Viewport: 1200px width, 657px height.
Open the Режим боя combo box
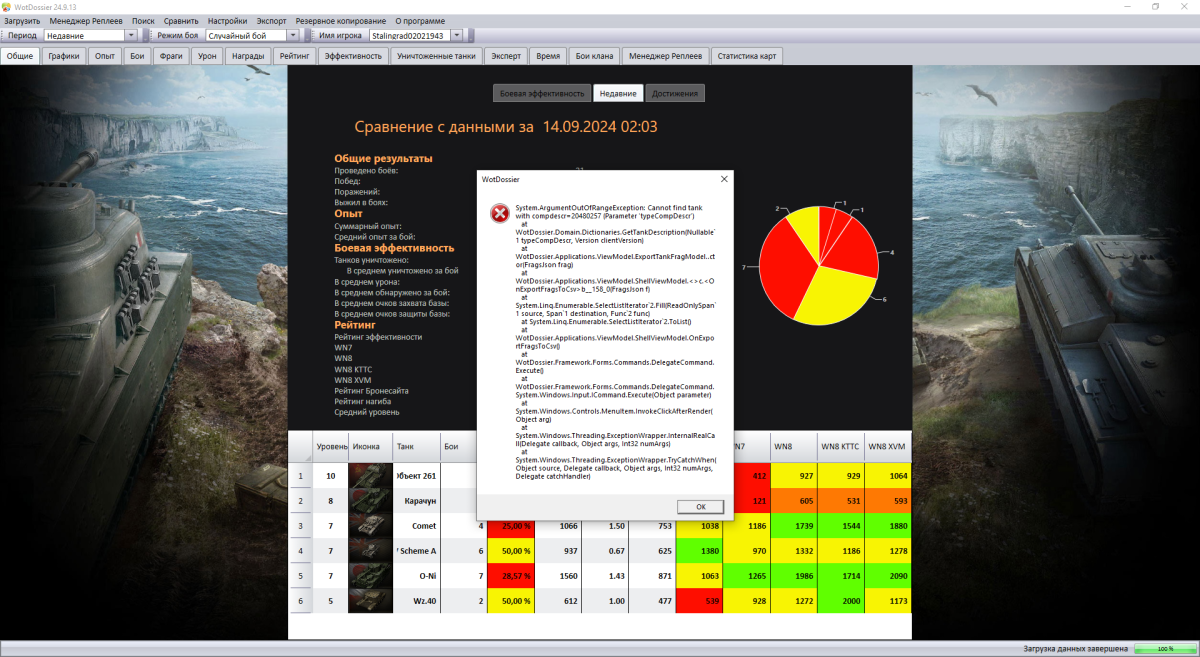(294, 35)
